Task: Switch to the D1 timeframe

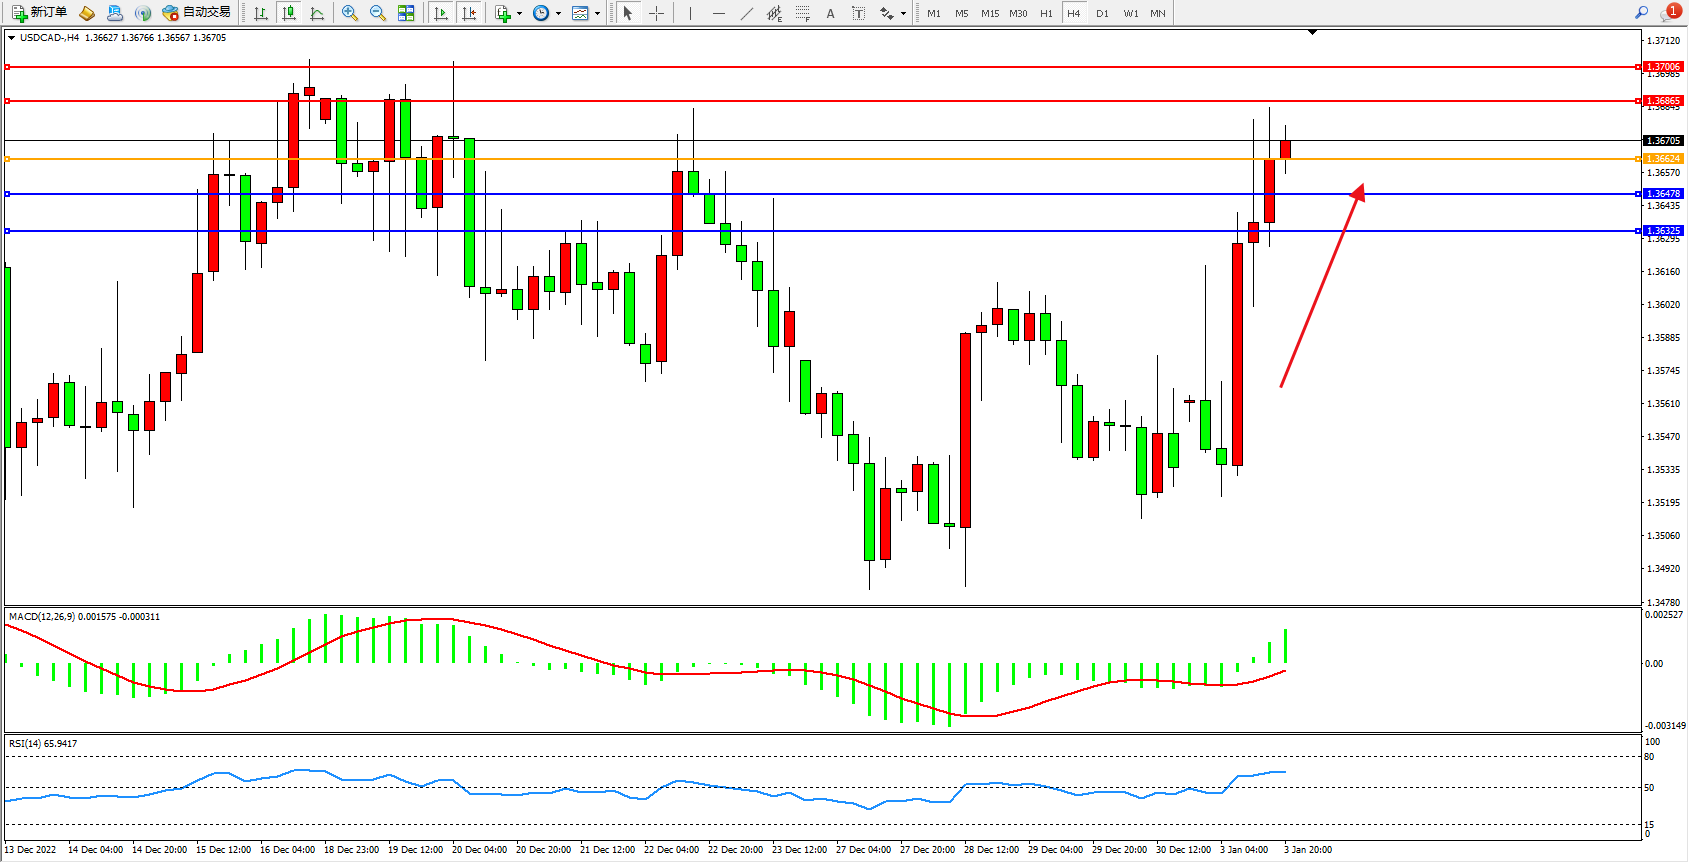Action: (x=1102, y=13)
